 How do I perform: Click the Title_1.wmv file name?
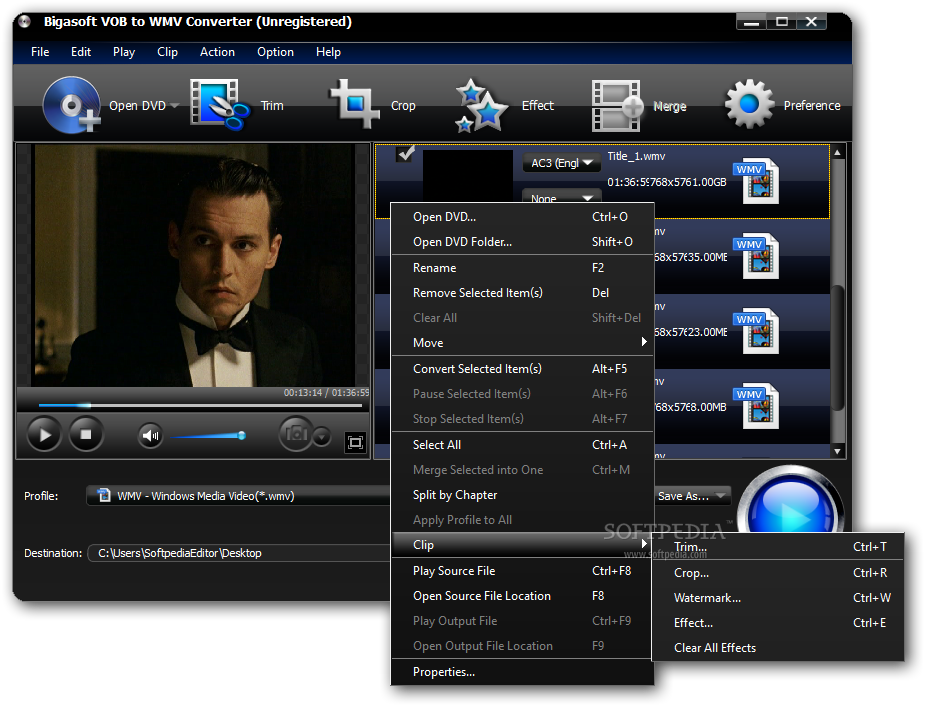click(636, 156)
